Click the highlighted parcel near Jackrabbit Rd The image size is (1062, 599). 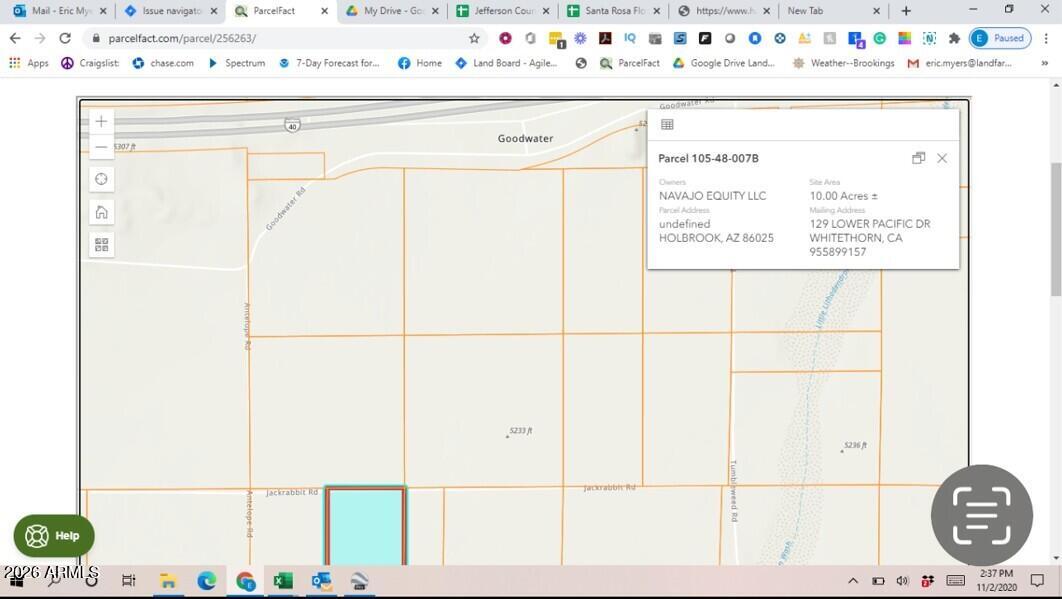tap(365, 525)
